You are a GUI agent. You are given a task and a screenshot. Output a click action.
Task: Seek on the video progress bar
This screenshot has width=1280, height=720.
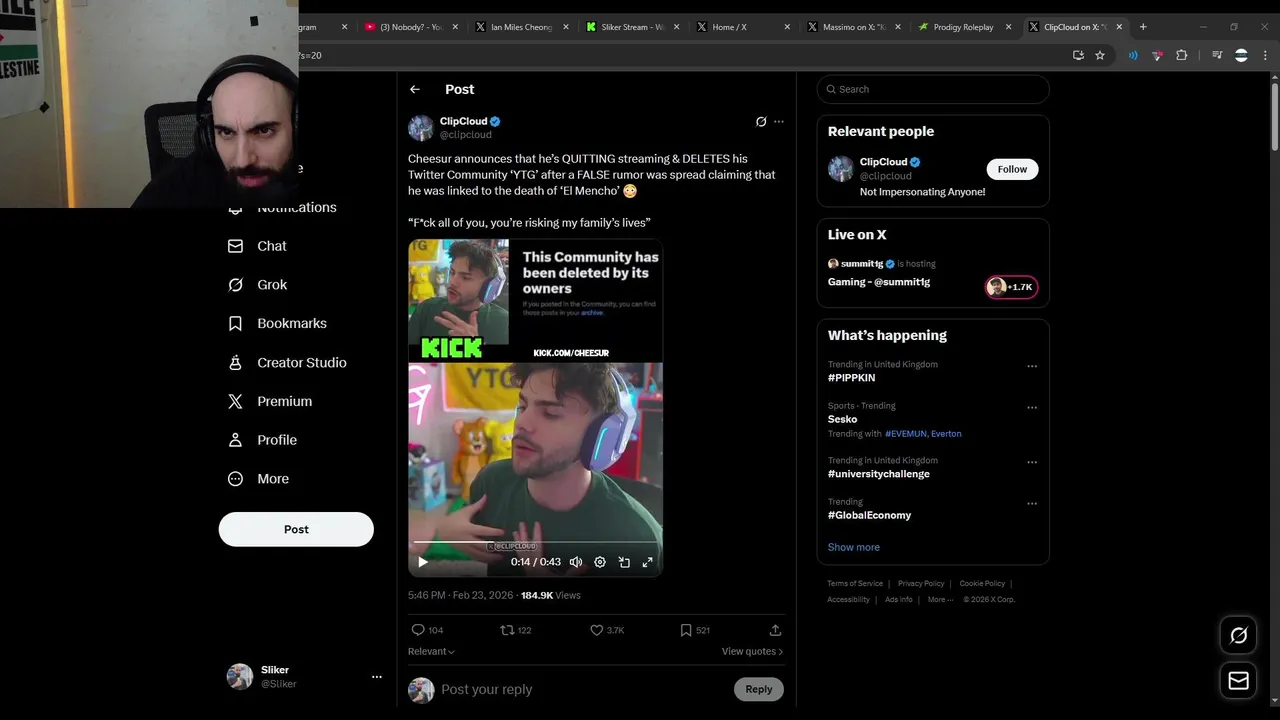point(535,543)
